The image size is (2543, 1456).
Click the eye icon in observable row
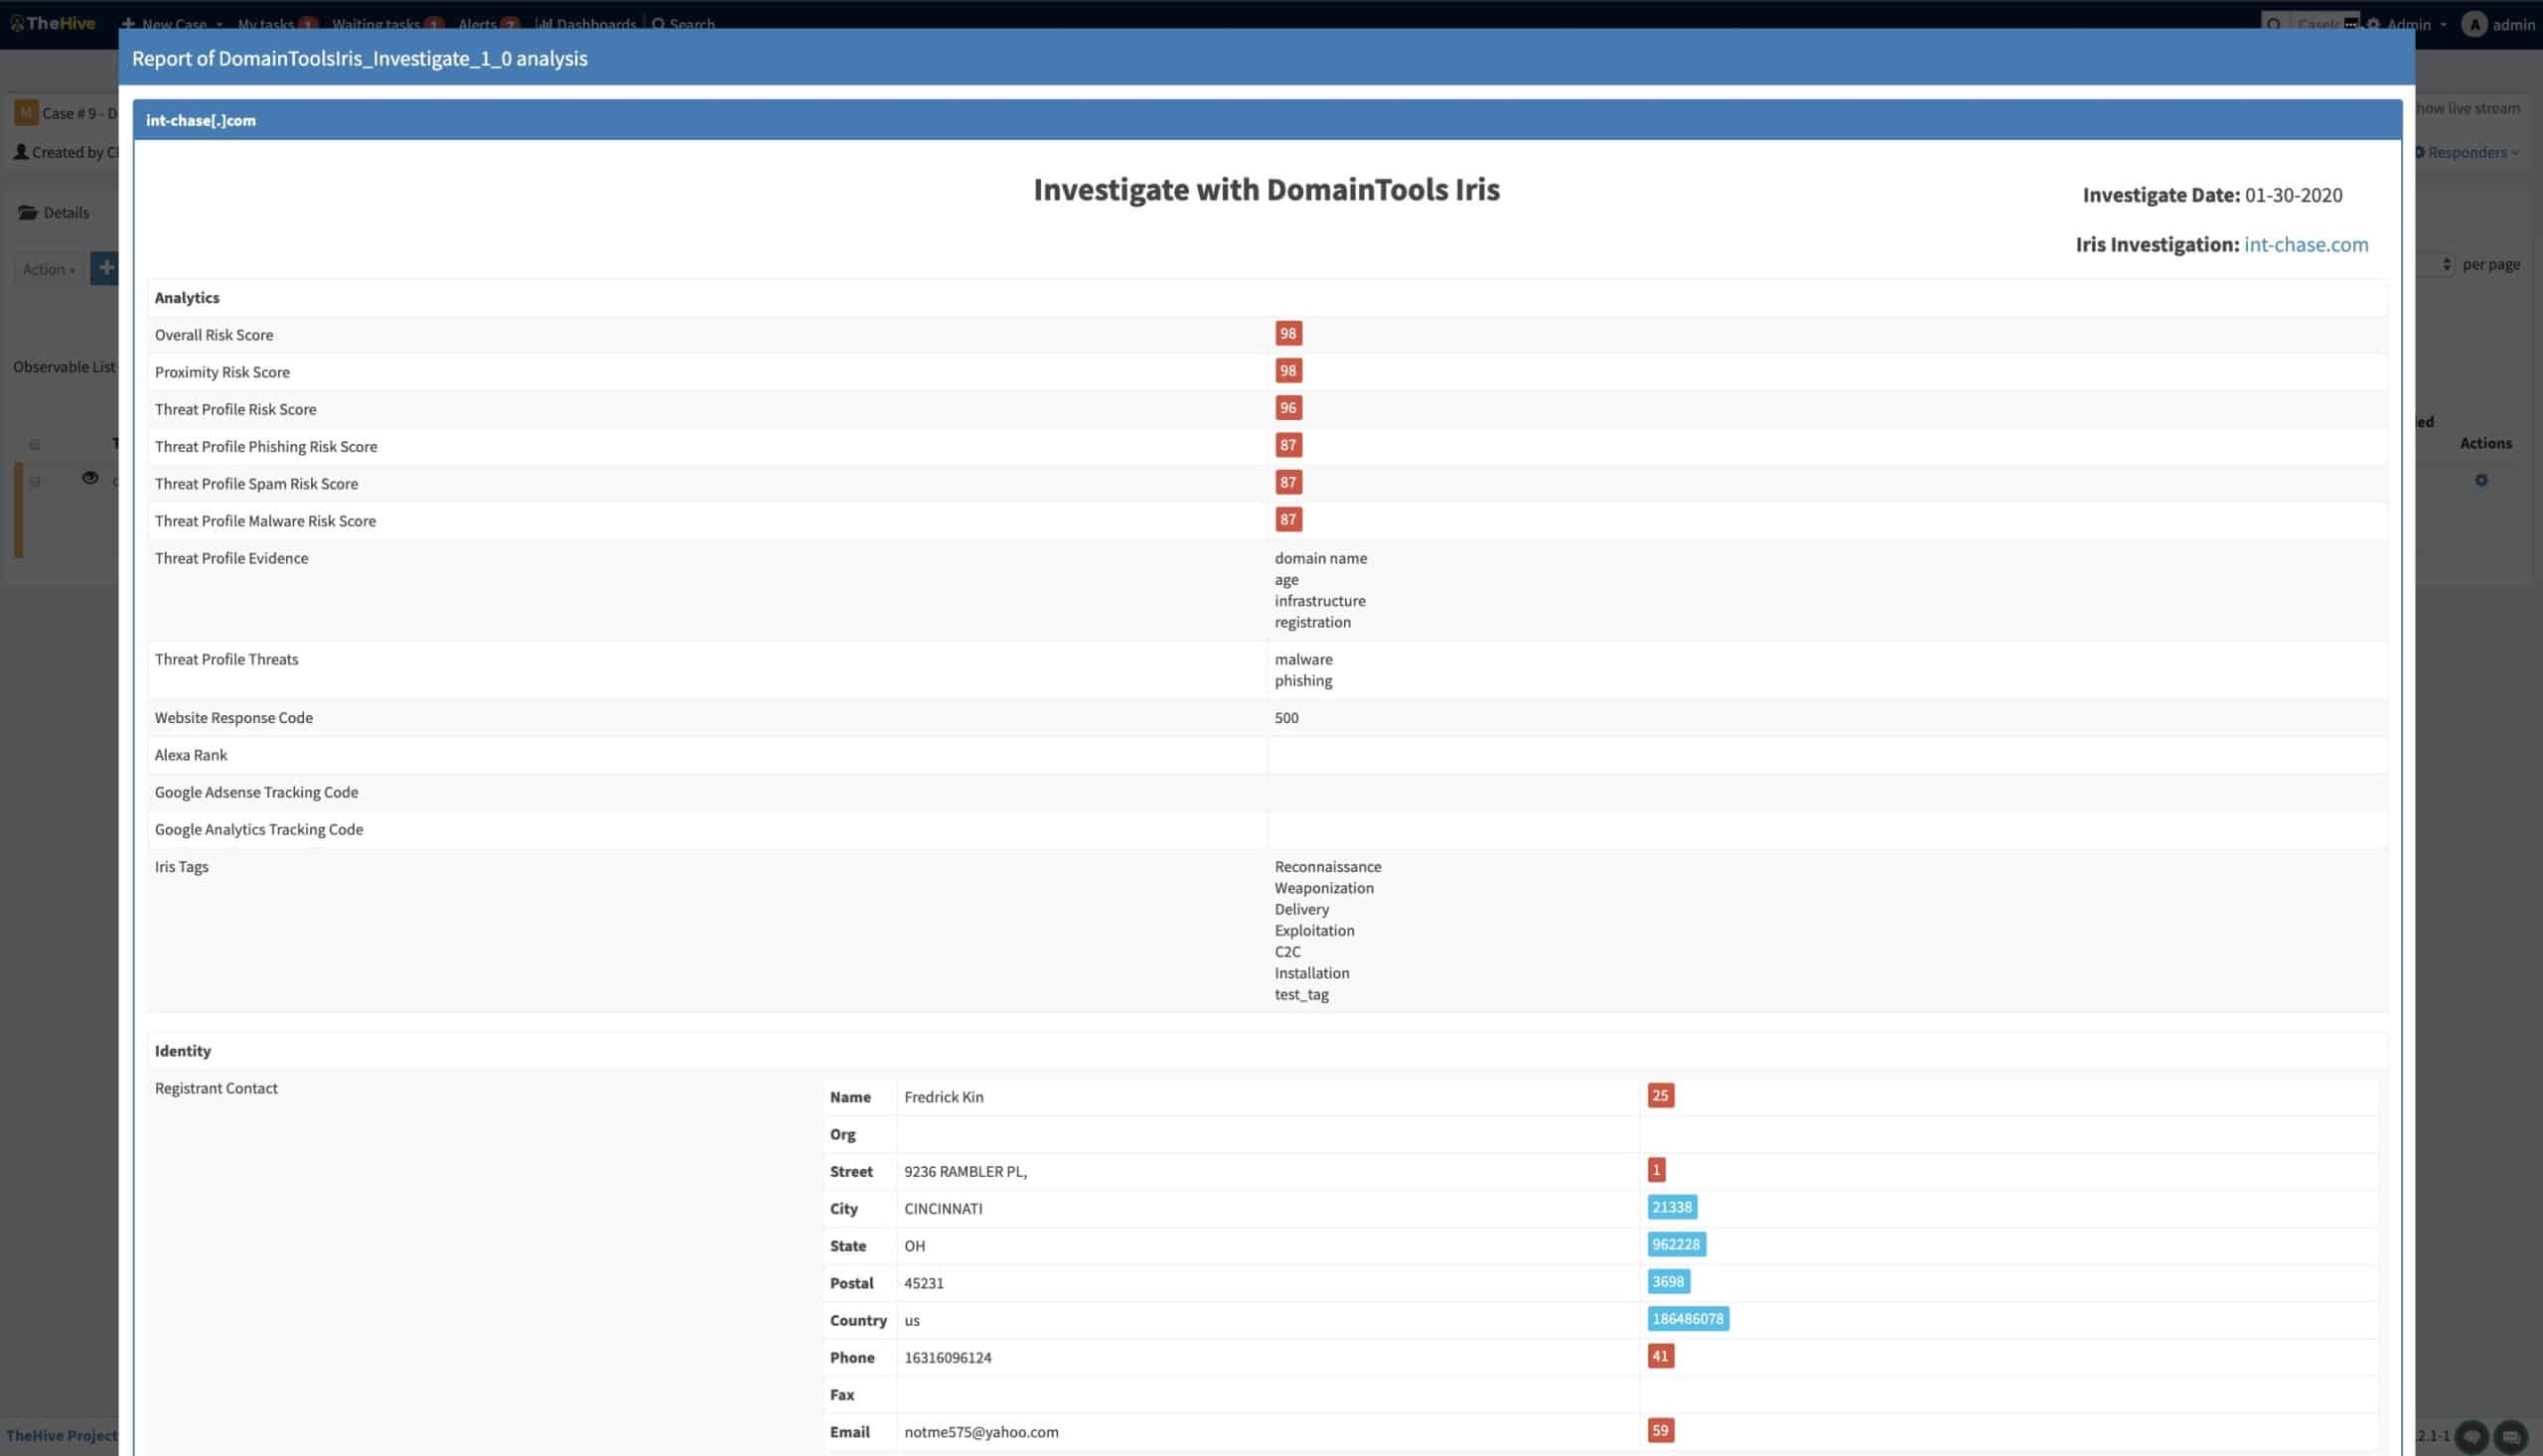click(x=90, y=478)
